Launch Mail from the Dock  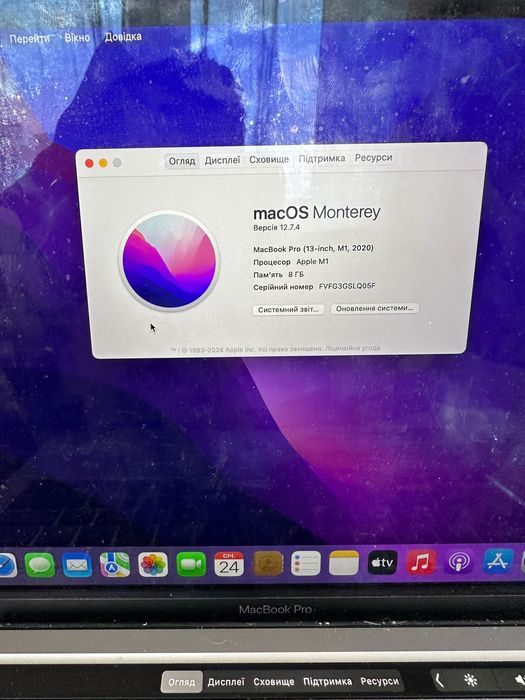point(77,565)
